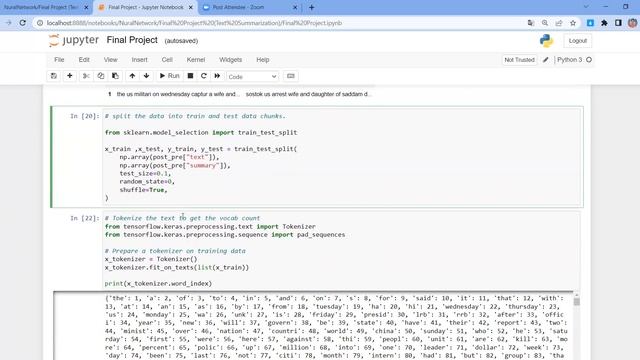The image size is (640, 360).
Task: Click the Jupyter logo
Action: pos(73,40)
